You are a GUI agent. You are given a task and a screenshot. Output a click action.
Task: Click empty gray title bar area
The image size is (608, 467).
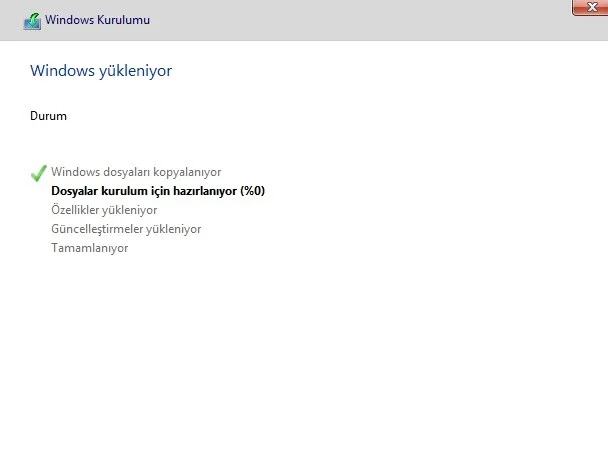pyautogui.click(x=350, y=20)
